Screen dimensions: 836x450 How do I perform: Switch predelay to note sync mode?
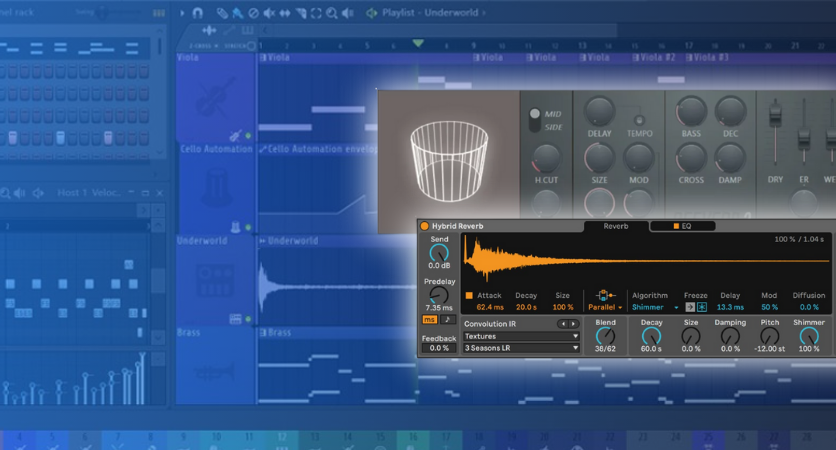pos(447,320)
